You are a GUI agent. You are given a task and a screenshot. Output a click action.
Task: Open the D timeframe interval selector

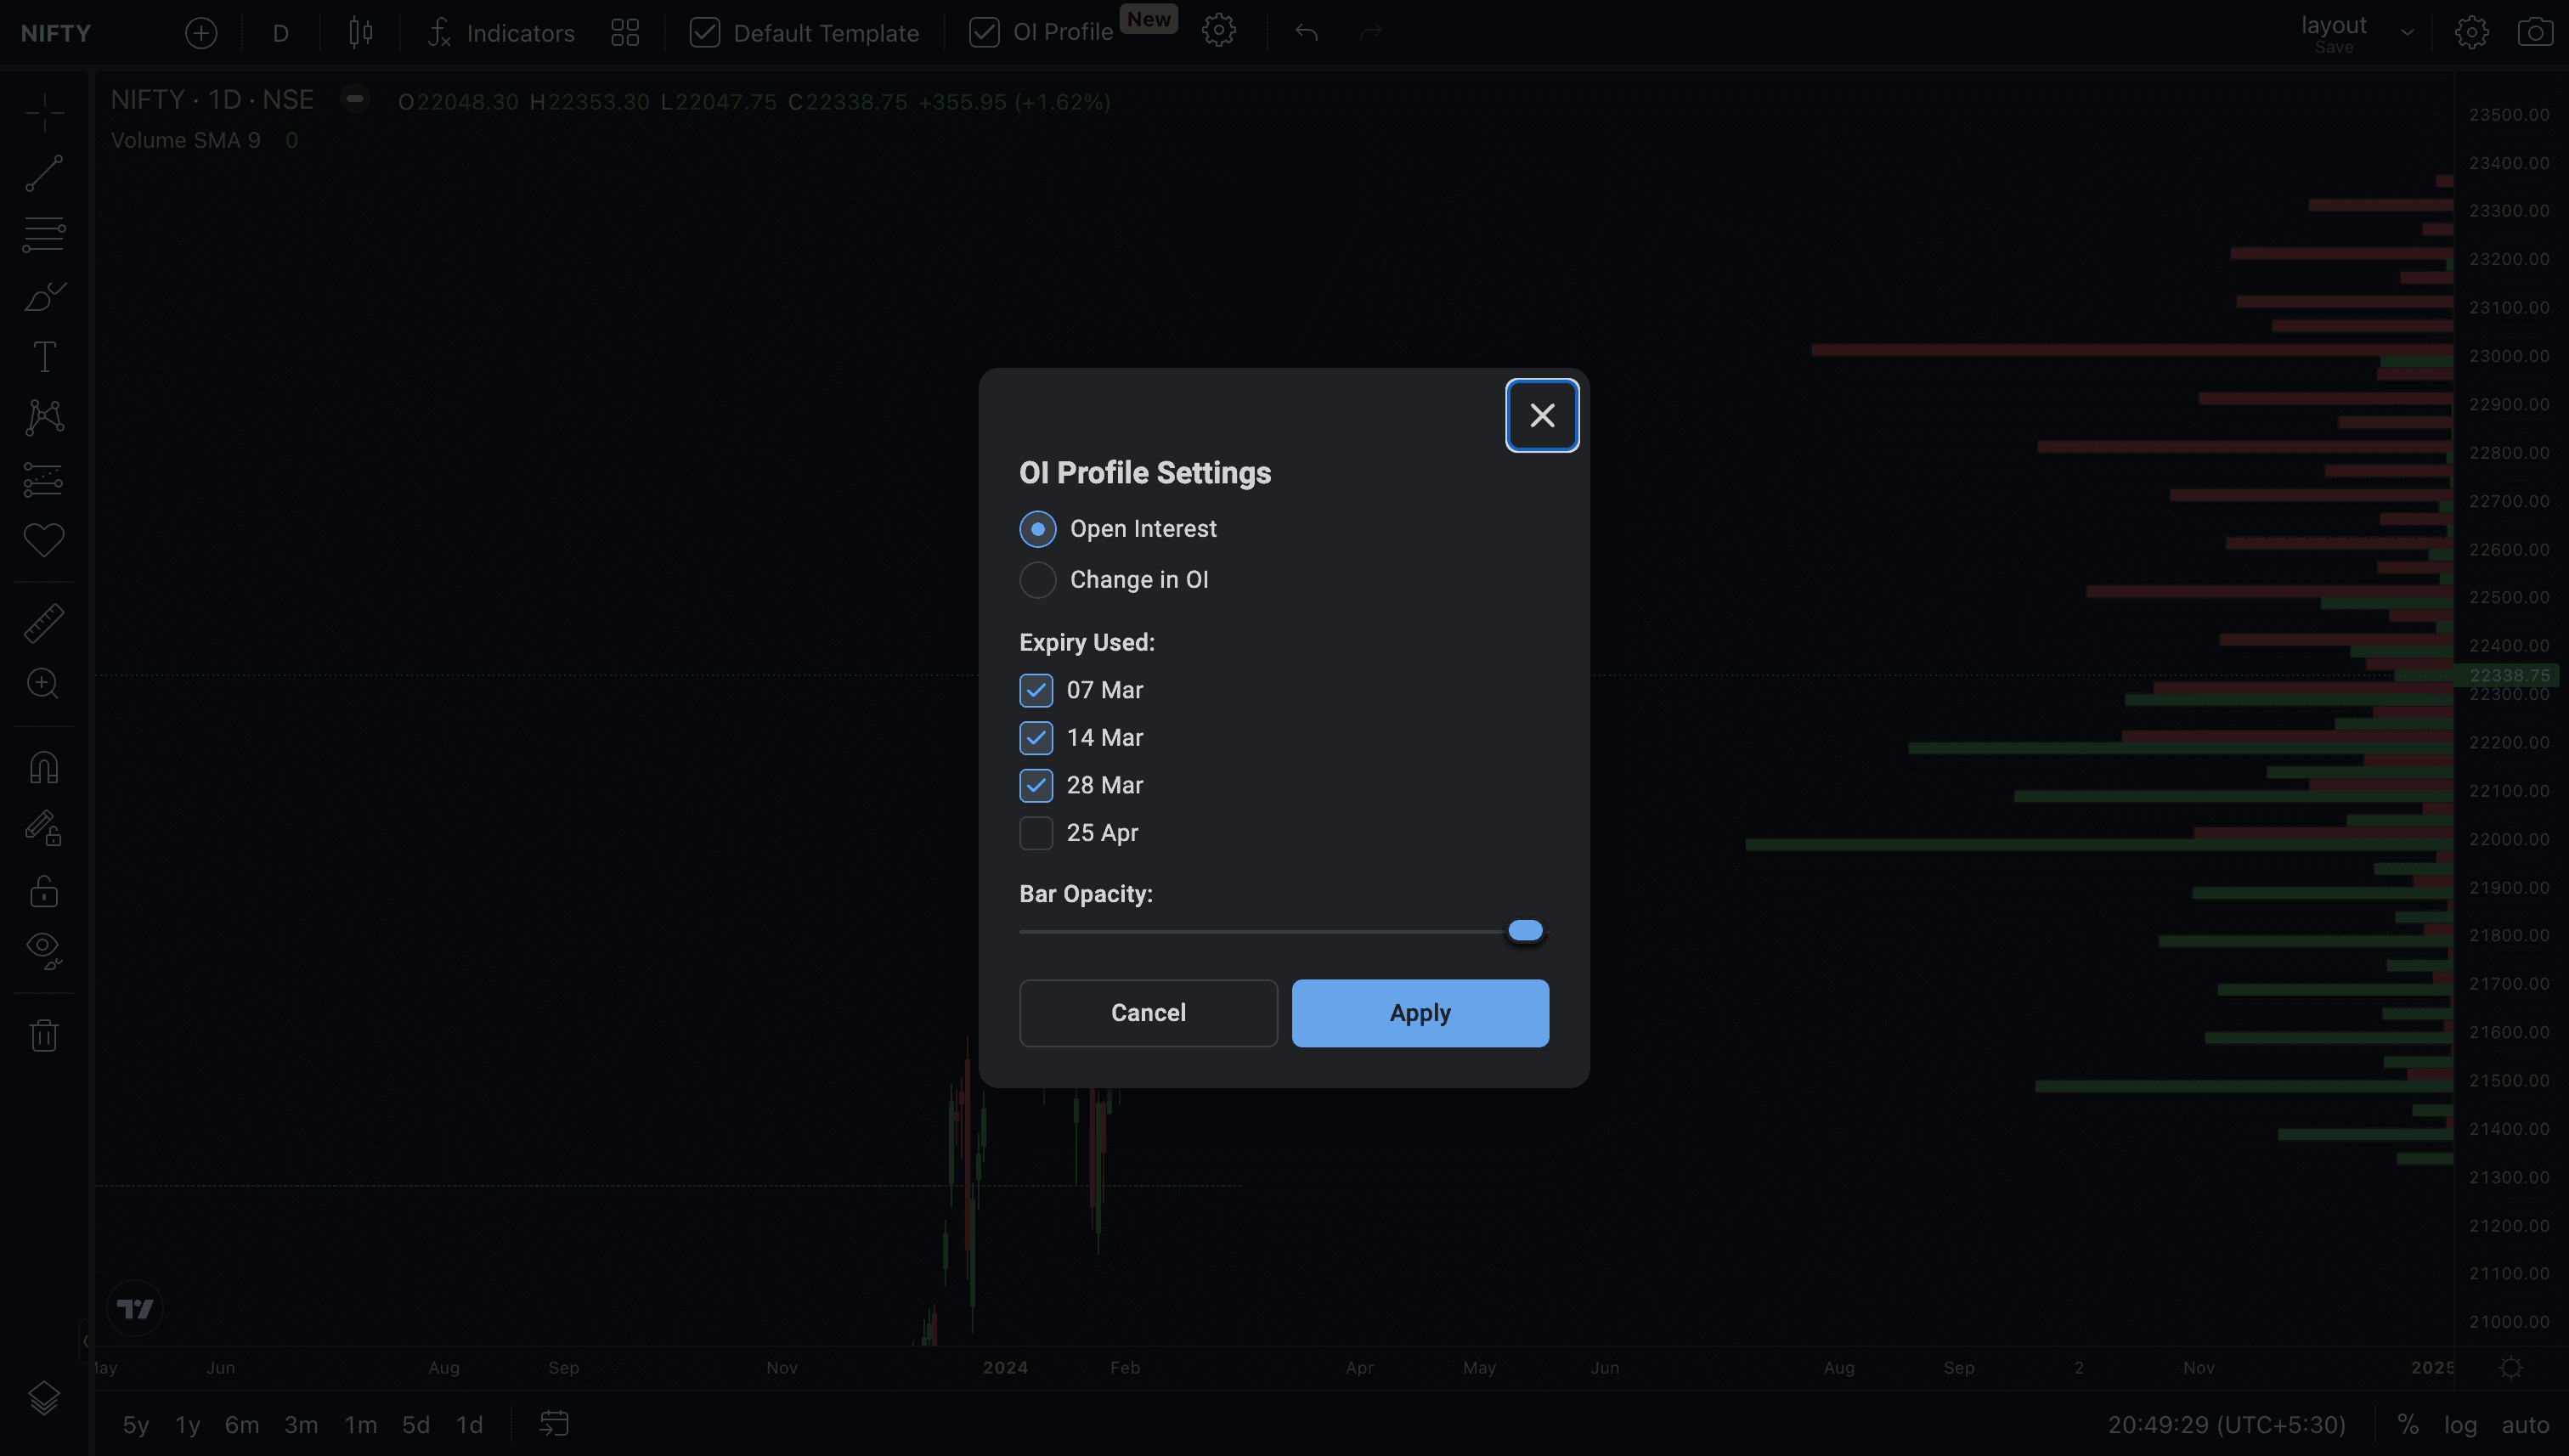coord(281,33)
